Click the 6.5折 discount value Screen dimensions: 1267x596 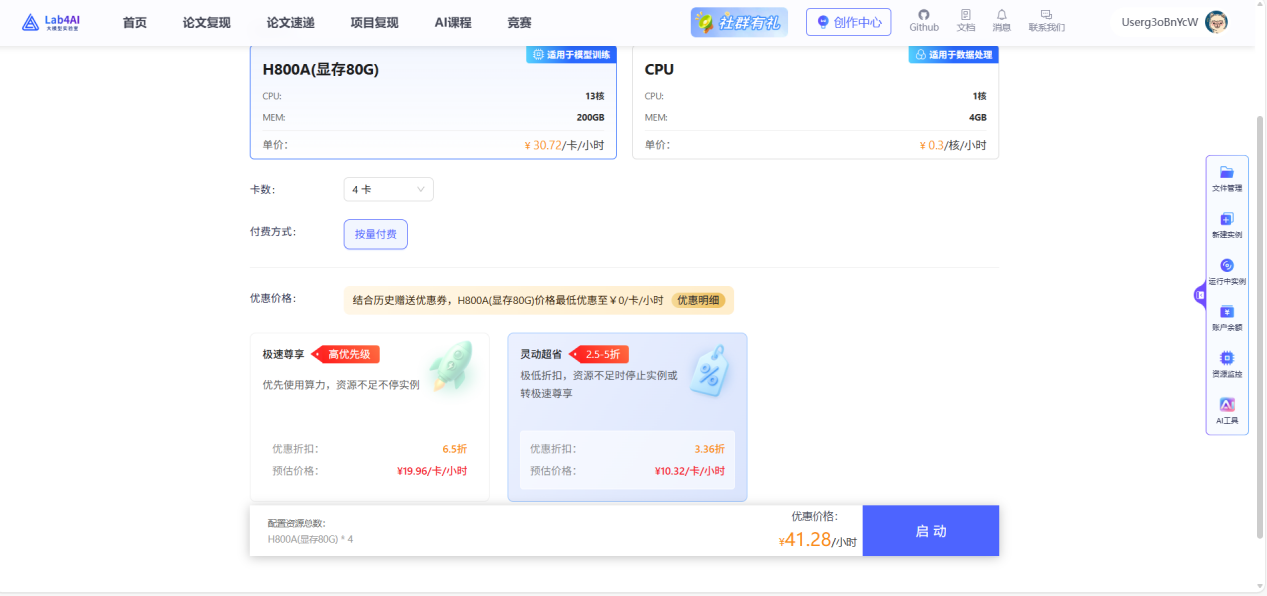click(x=455, y=449)
